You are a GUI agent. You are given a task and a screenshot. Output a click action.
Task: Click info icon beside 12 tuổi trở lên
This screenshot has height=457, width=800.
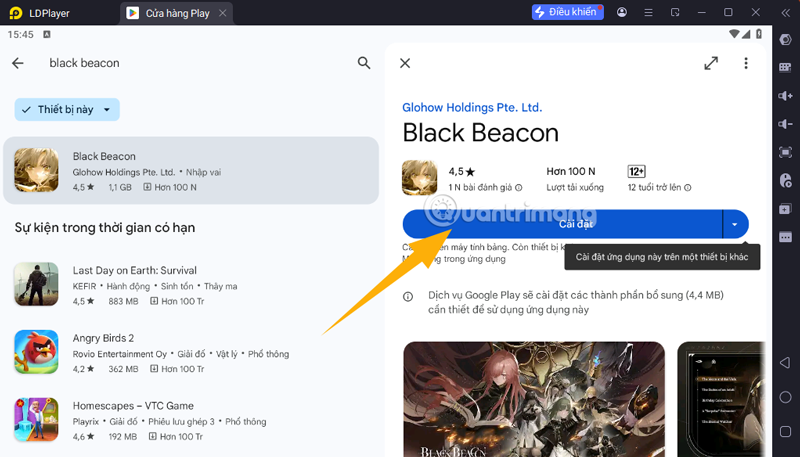[688, 188]
